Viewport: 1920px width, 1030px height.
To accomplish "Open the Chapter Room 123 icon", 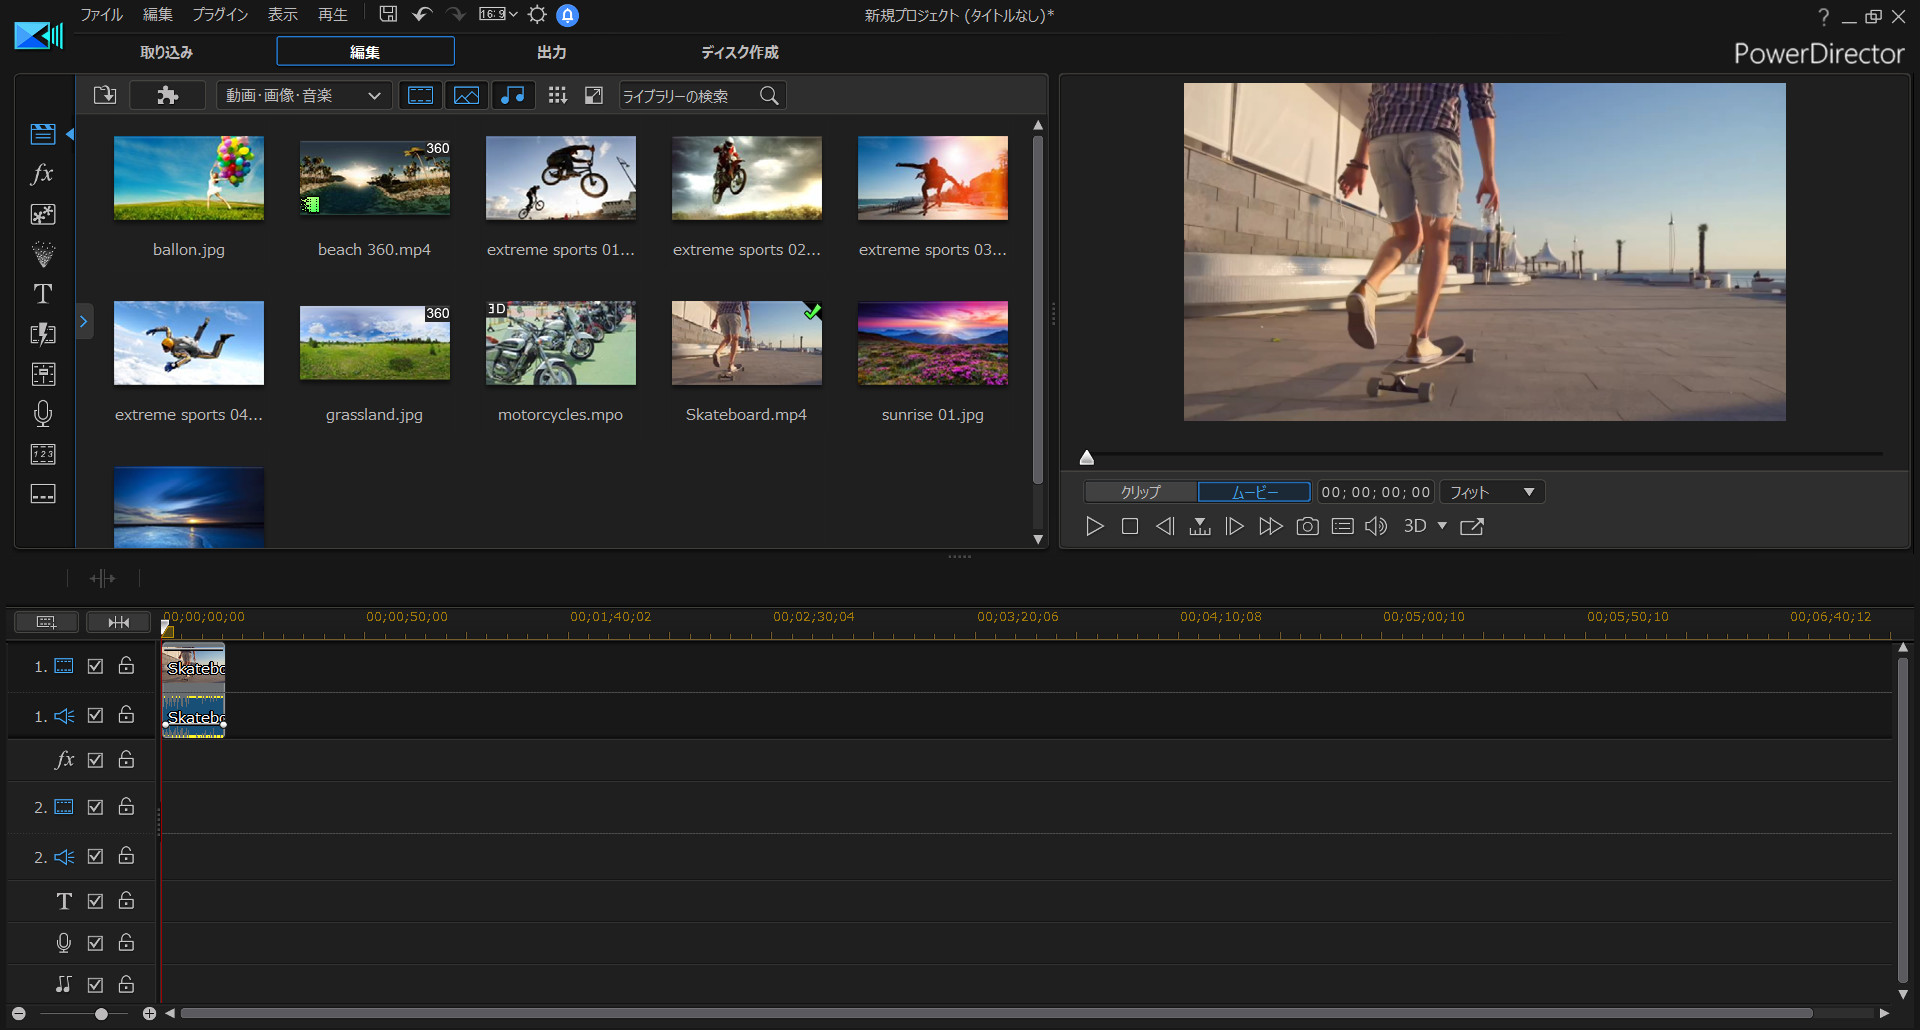I will (x=43, y=454).
